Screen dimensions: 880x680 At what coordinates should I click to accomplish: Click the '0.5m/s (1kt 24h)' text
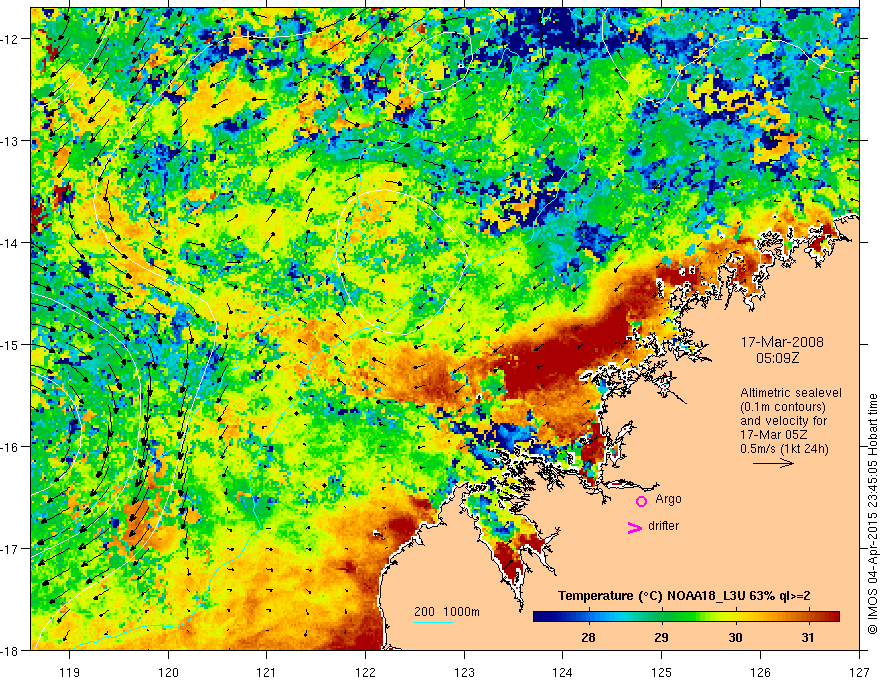click(x=785, y=449)
